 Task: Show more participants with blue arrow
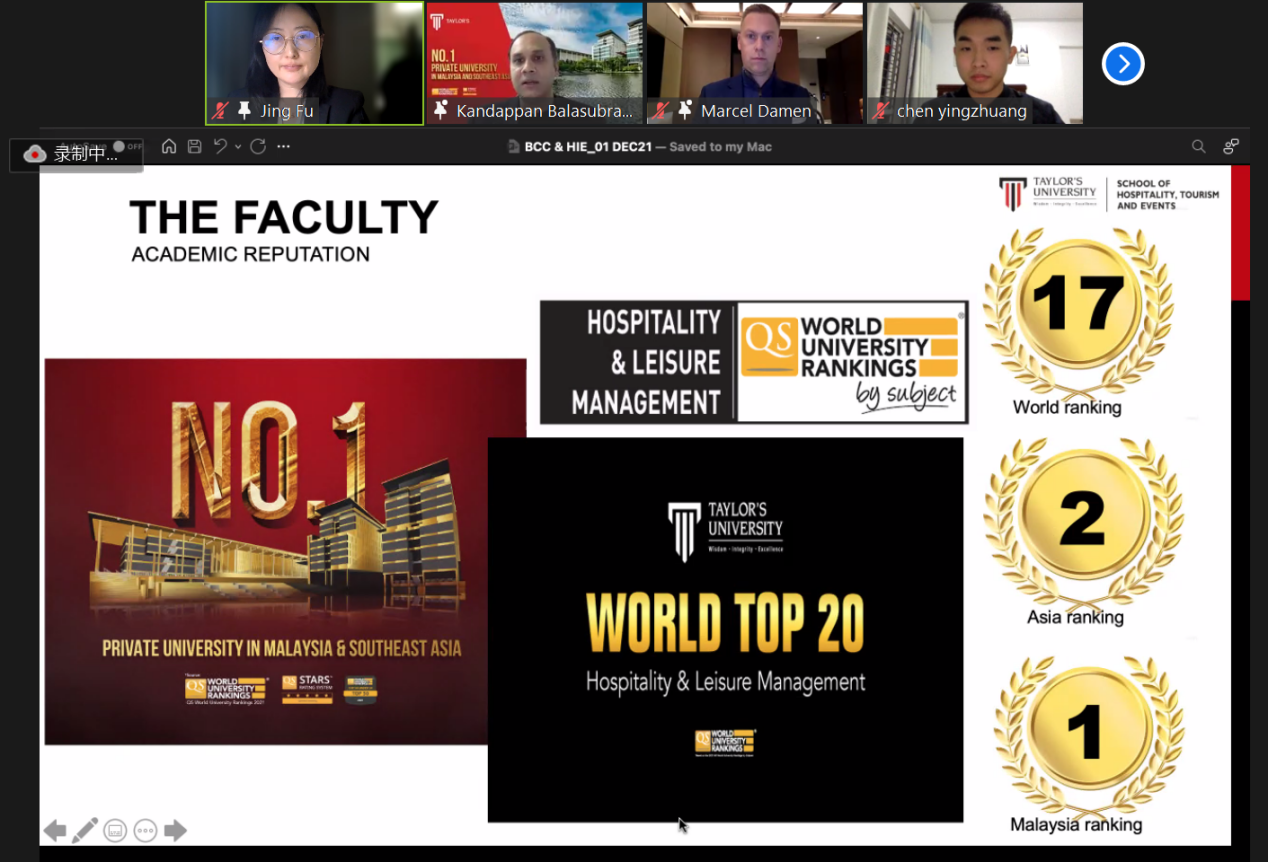pos(1122,64)
